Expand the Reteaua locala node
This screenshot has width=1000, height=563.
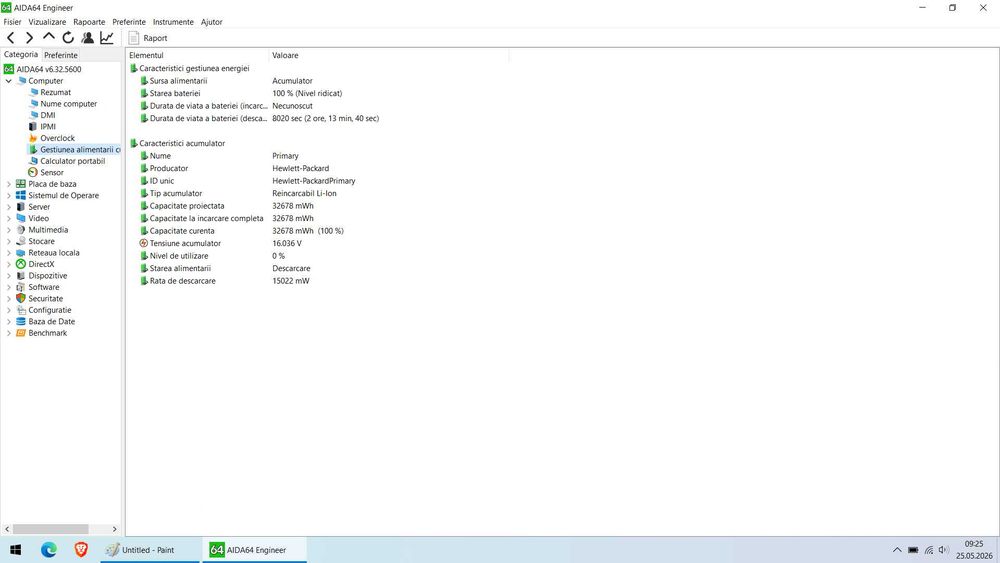[x=8, y=253]
